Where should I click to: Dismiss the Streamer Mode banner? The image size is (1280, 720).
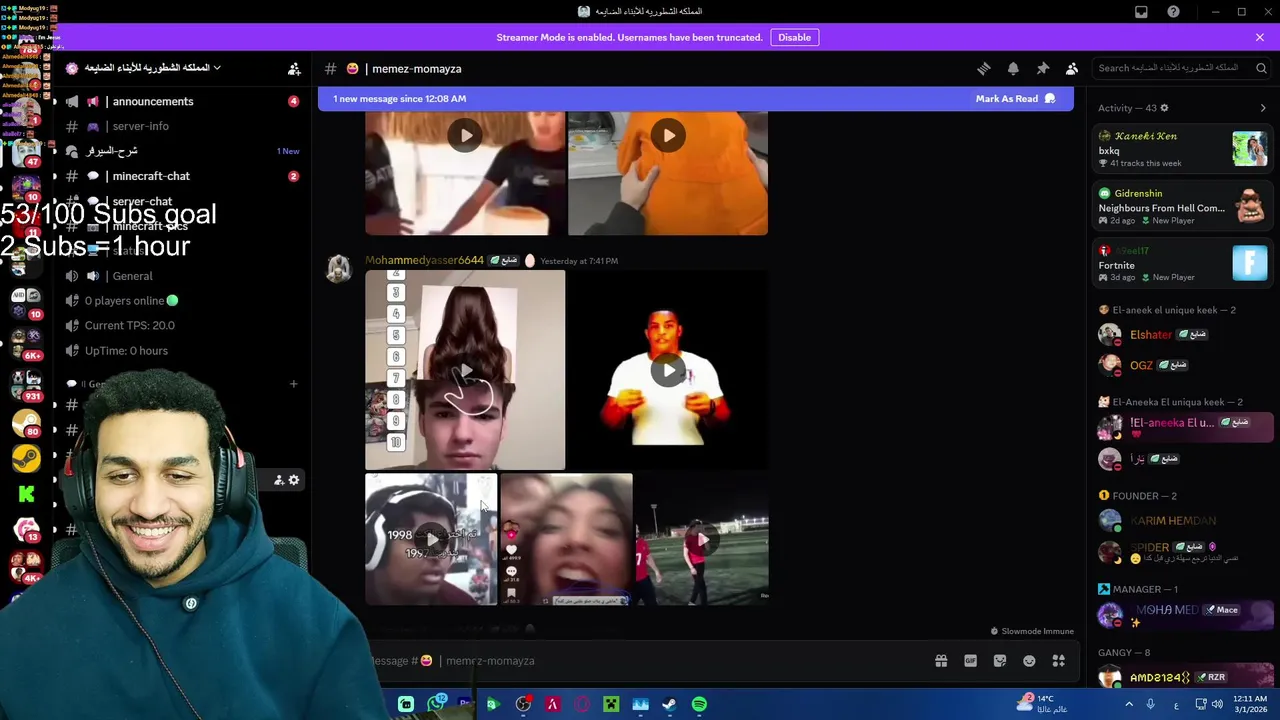[1260, 37]
